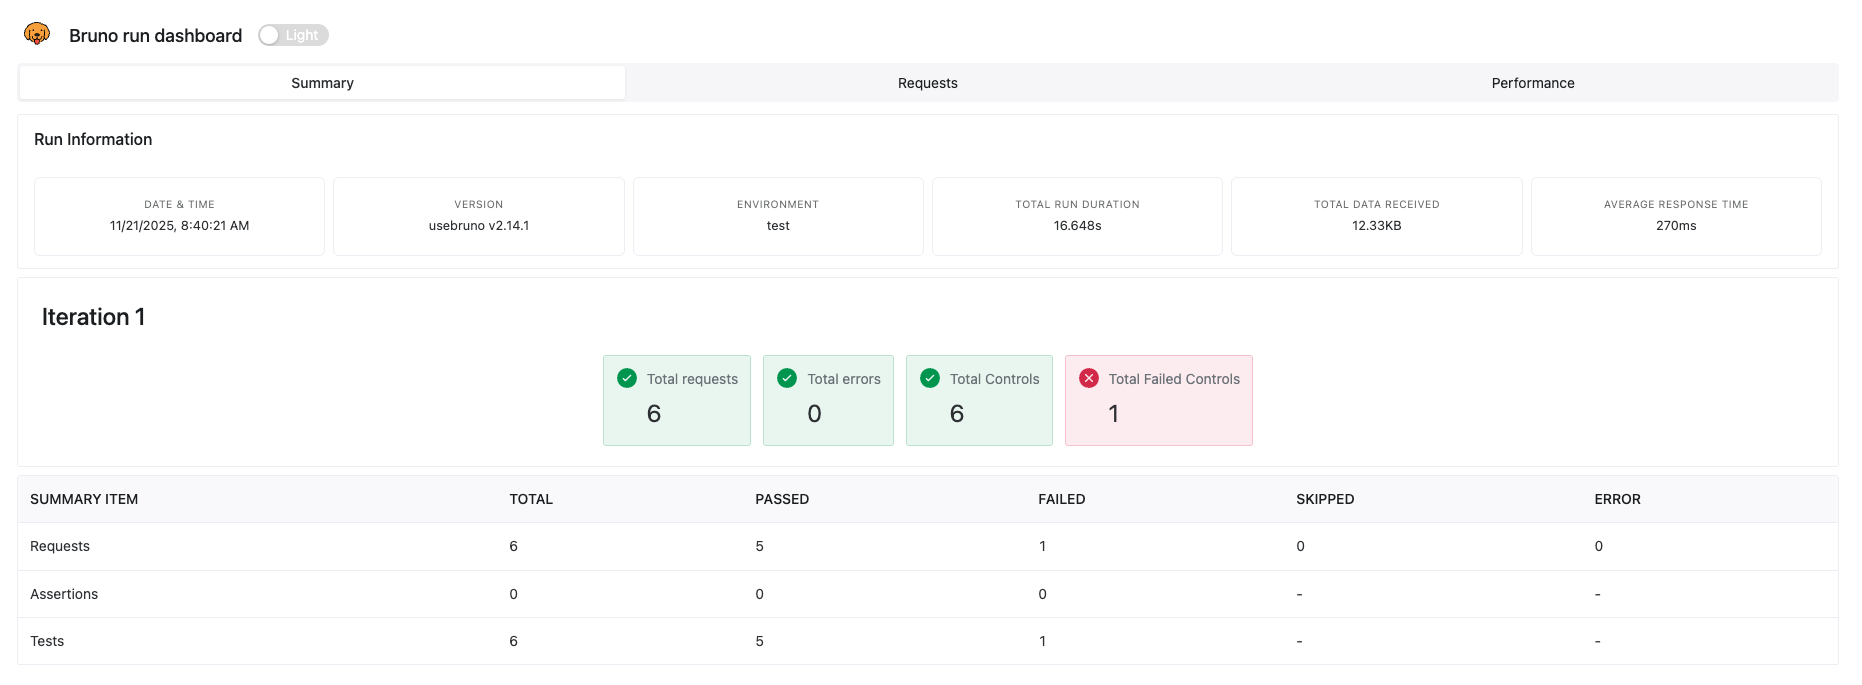Click green check icon on Total Controls
This screenshot has width=1862, height=685.
point(930,378)
